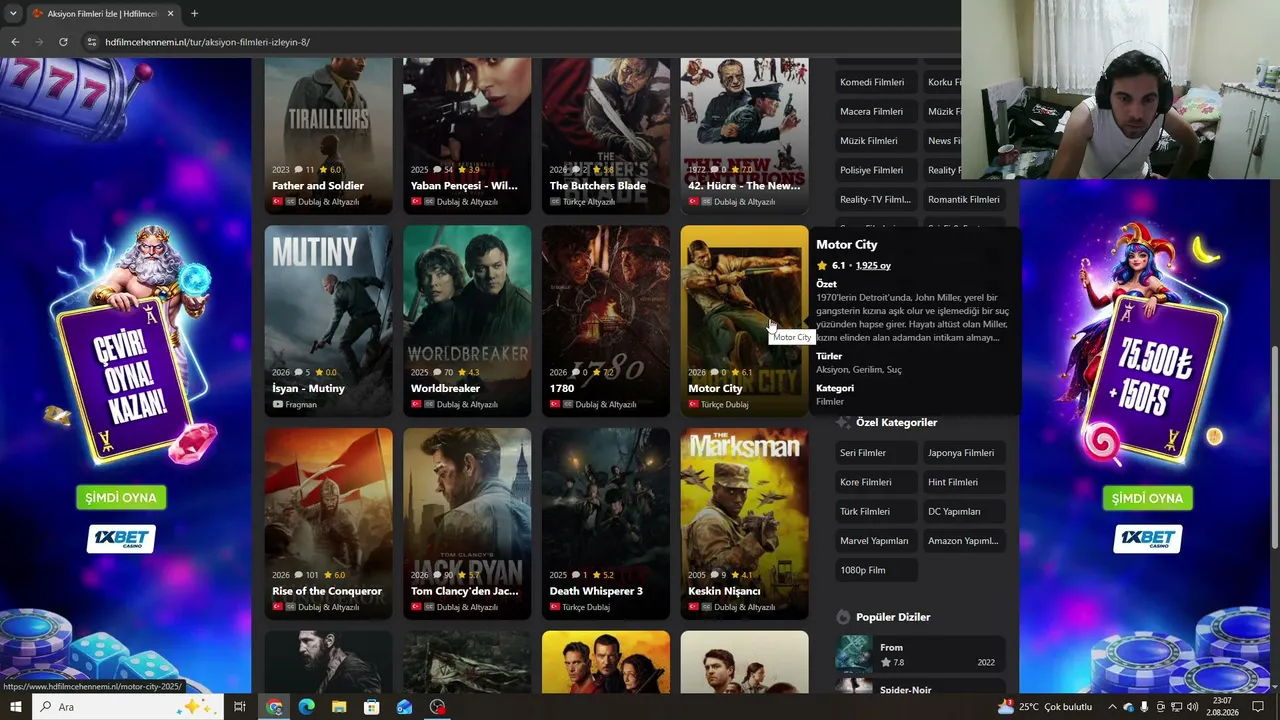1280x720 pixels.
Task: Open Microsoft Store from the taskbar
Action: point(371,707)
